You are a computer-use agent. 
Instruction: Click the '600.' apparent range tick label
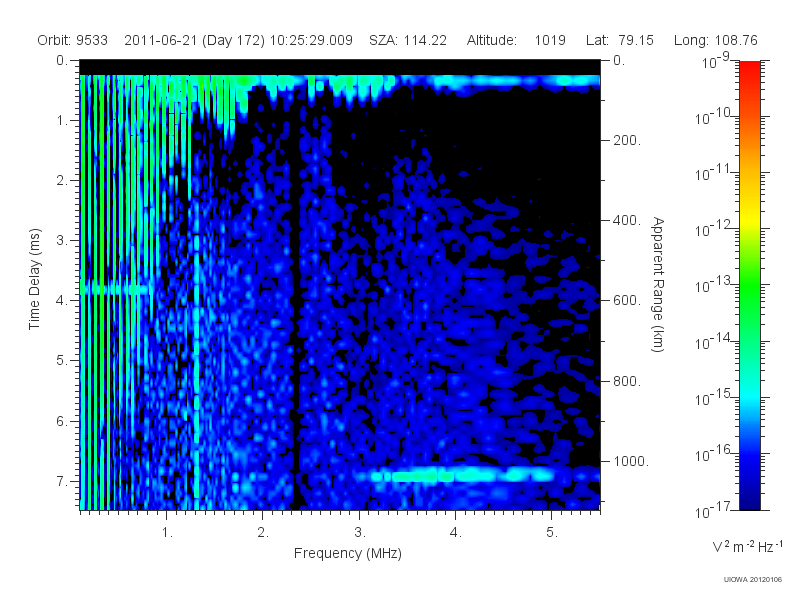(x=627, y=301)
